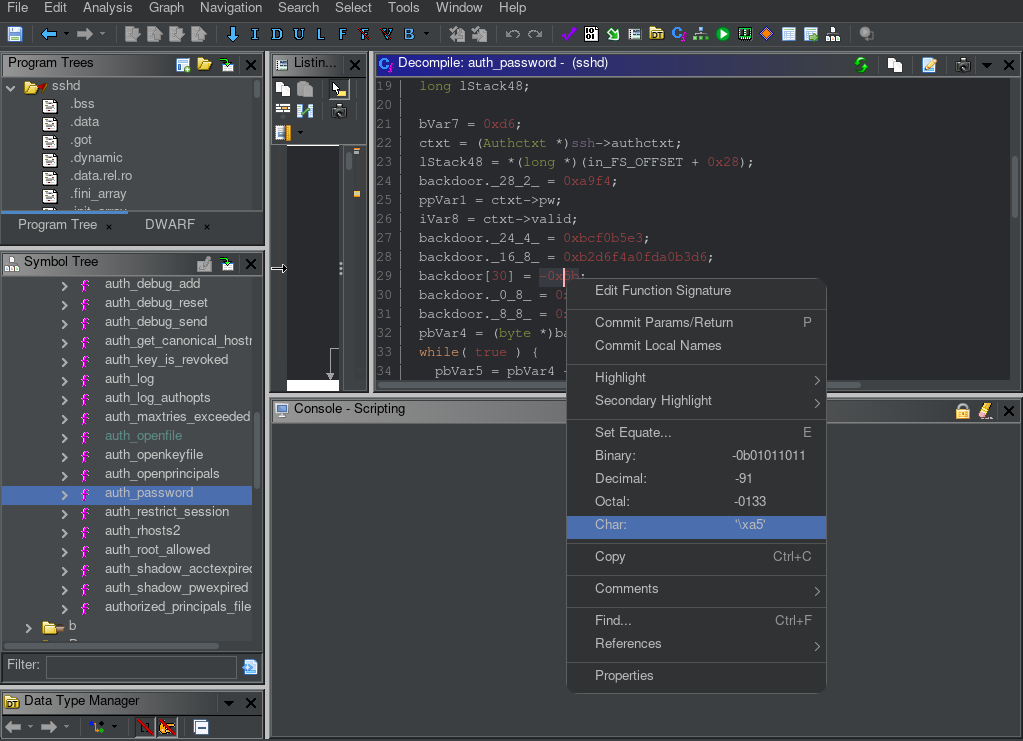Toggle Data Type Manager preview window button
This screenshot has height=741, width=1023.
point(201,727)
